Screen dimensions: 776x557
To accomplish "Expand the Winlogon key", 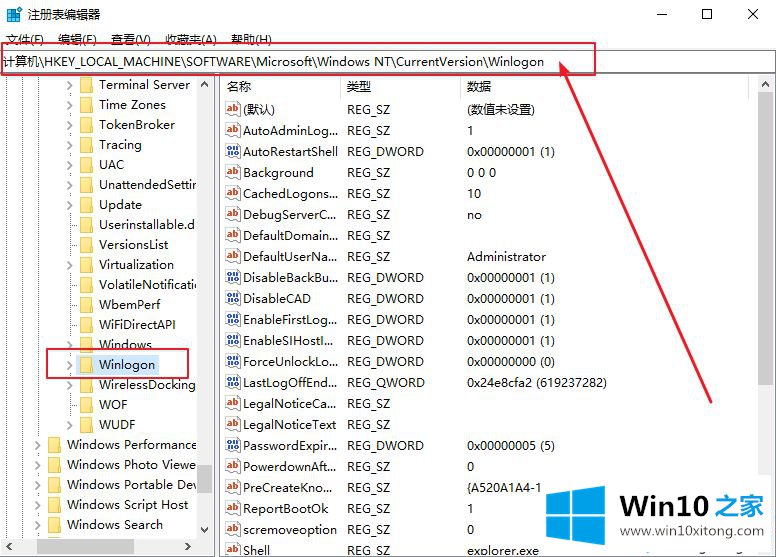I will click(69, 365).
